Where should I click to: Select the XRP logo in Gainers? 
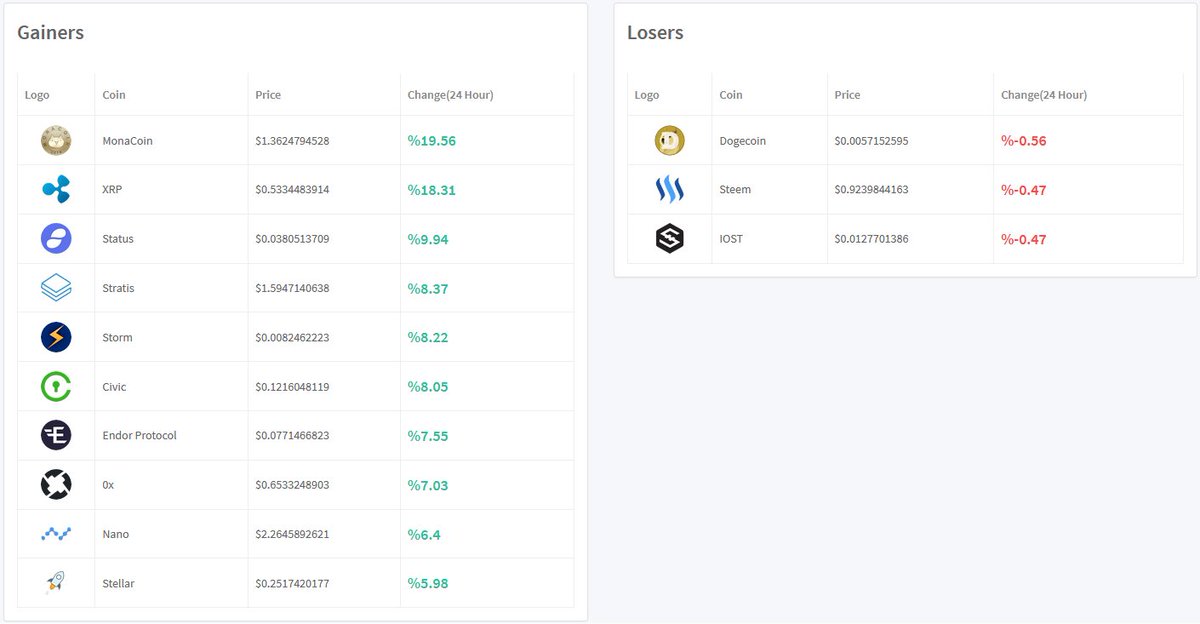(x=55, y=189)
